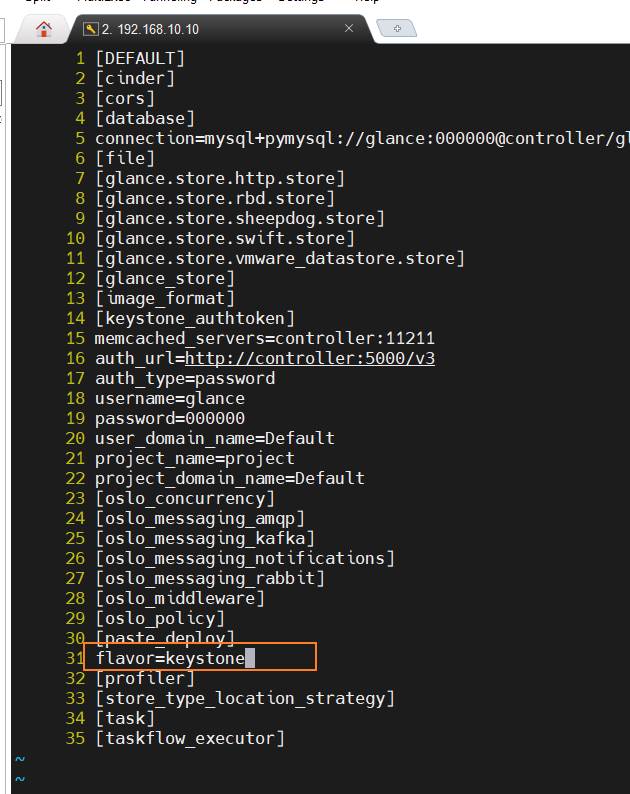Click the [image_format] section line
The image size is (630, 794).
165,298
